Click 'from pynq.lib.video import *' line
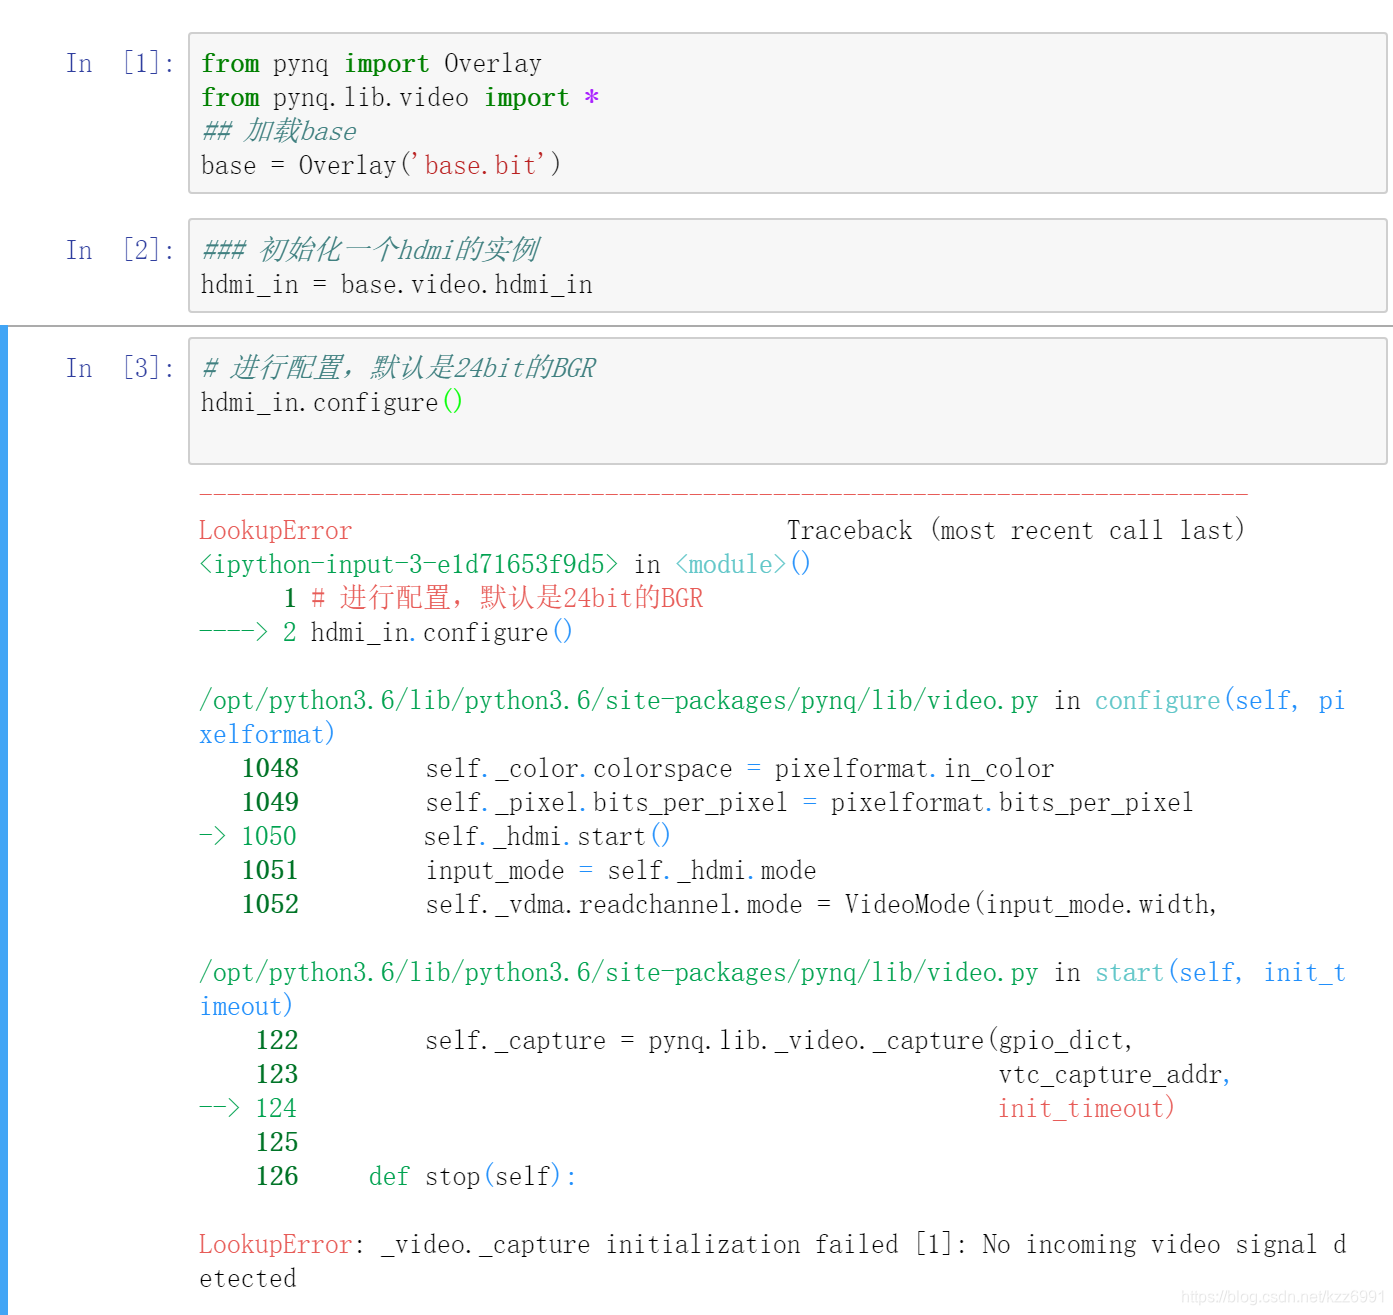The width and height of the screenshot is (1393, 1315). (400, 98)
